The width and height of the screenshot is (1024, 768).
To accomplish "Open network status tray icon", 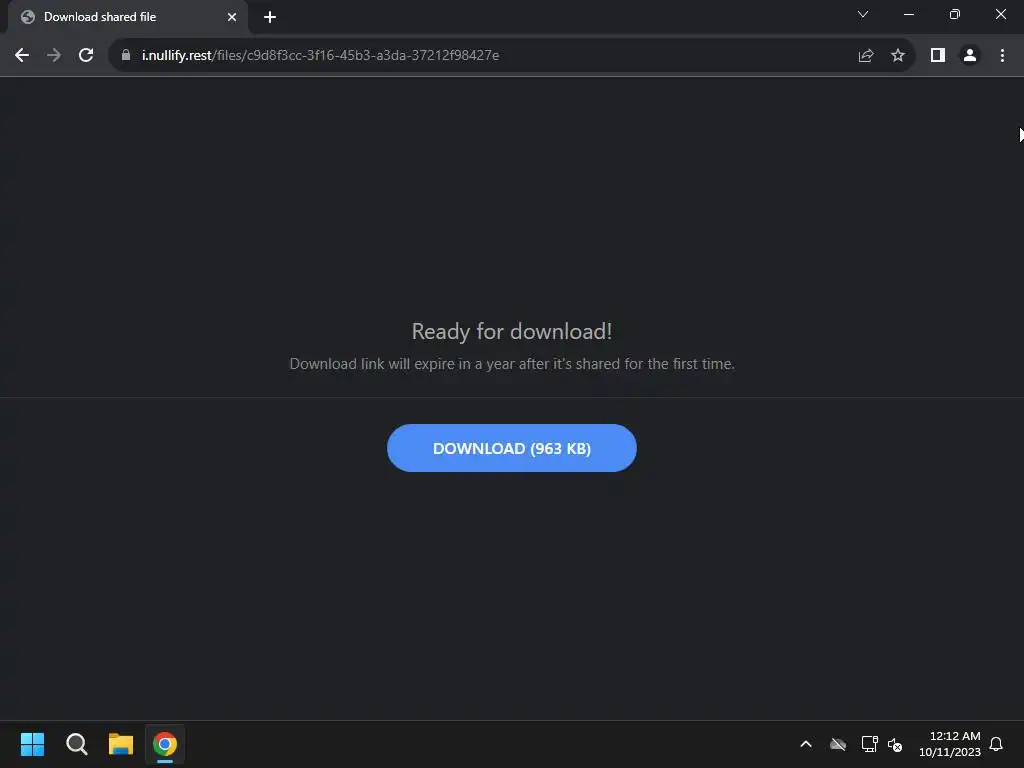I will 869,744.
